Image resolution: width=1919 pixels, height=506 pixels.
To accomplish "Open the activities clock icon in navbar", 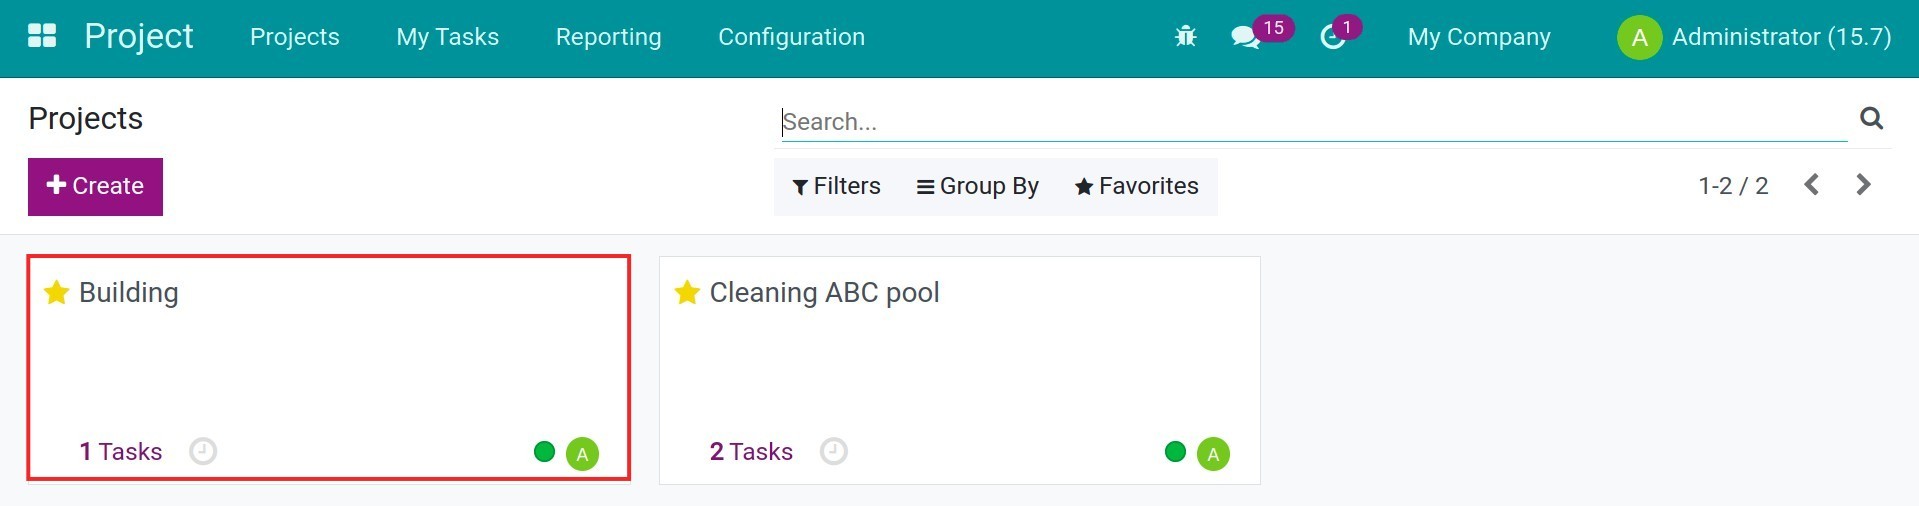I will tap(1333, 38).
